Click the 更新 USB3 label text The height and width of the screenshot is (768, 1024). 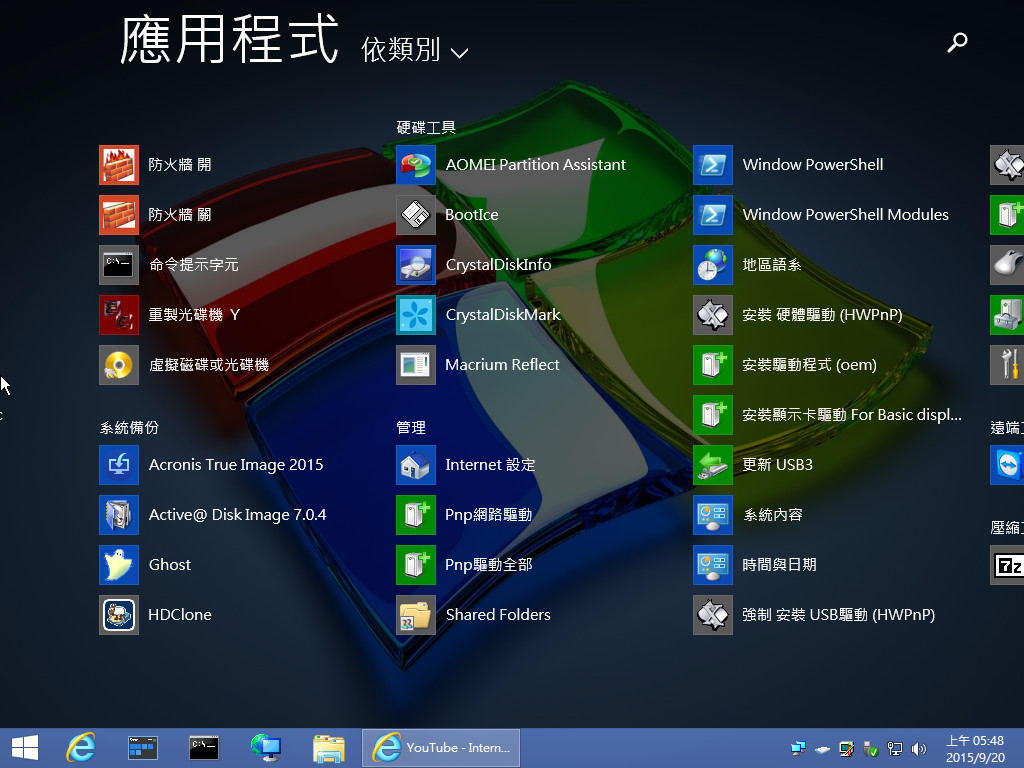click(x=777, y=464)
